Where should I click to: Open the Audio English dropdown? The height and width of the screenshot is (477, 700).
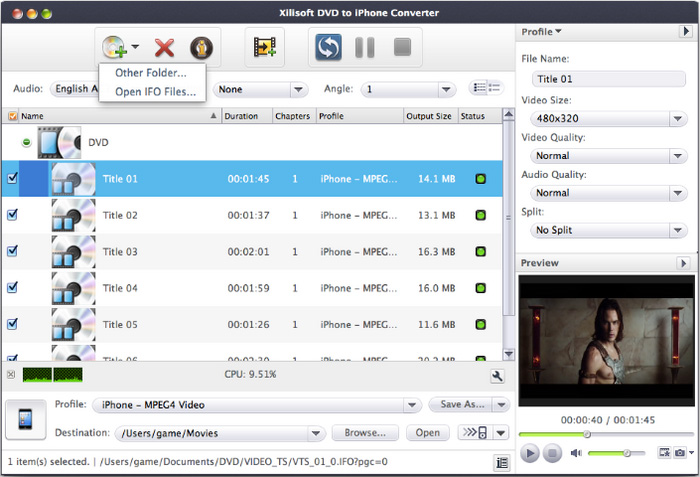(75, 89)
